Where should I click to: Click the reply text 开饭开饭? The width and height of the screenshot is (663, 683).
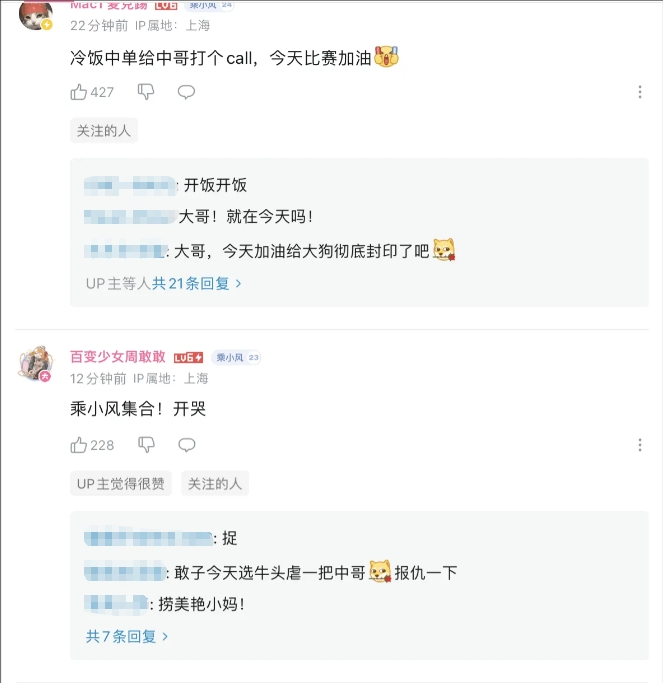coord(215,185)
